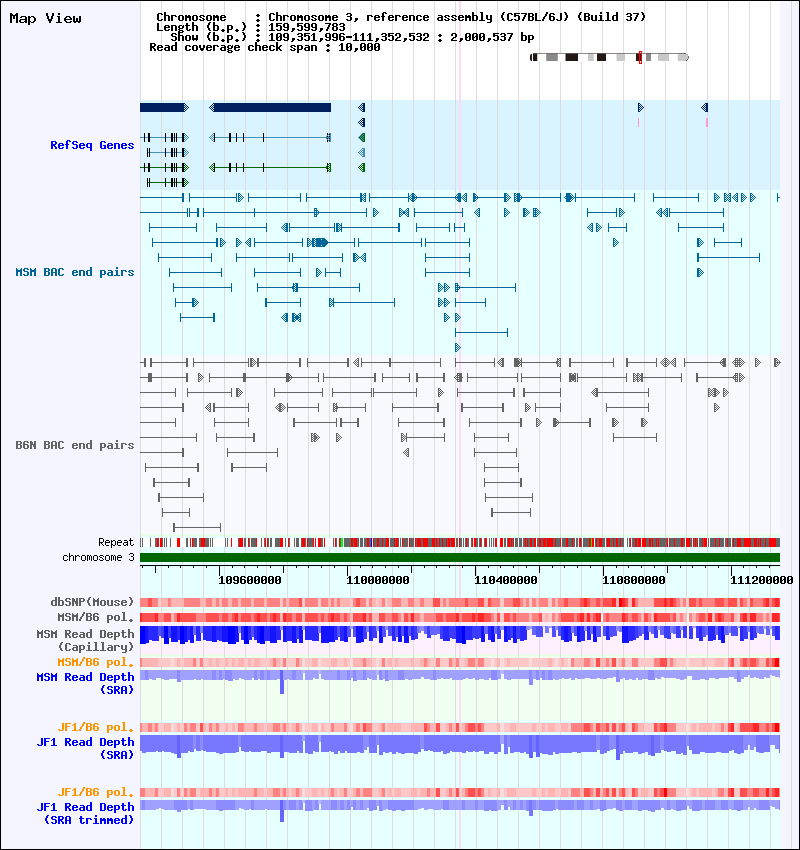
Task: Open JF1/B6 pol. link above JF1 Read Depth (SRA)
Action: click(x=96, y=727)
